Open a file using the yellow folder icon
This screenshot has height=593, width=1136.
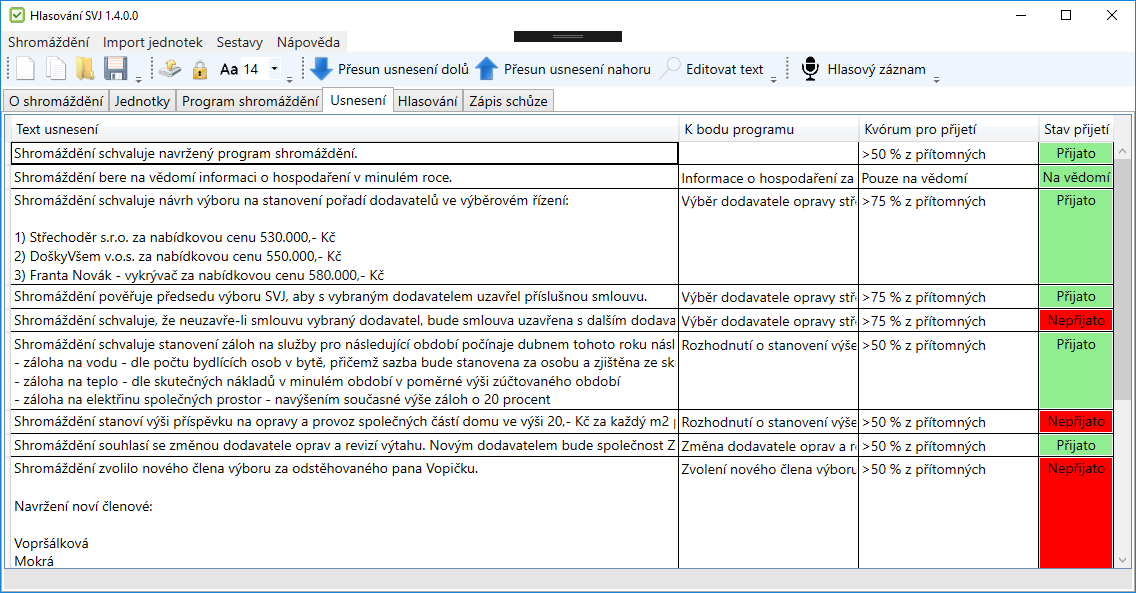(85, 69)
